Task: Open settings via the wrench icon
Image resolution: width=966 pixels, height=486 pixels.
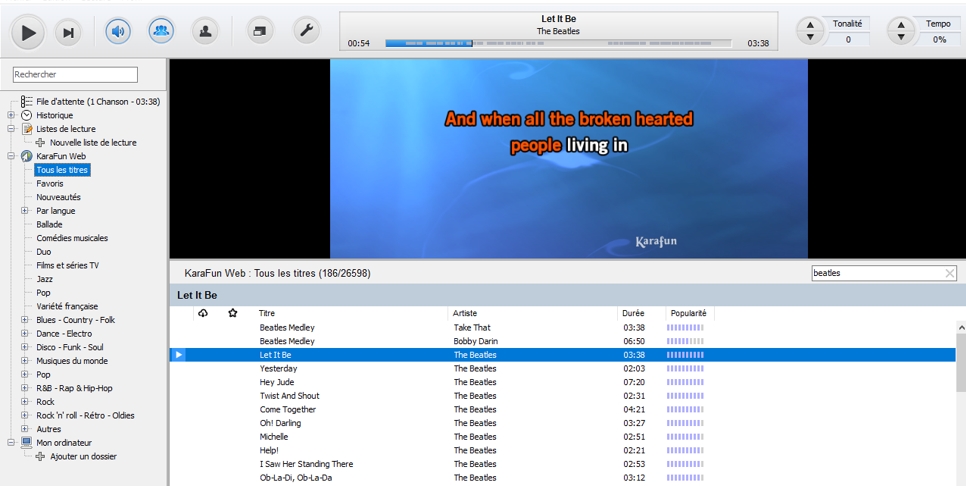Action: click(x=306, y=30)
